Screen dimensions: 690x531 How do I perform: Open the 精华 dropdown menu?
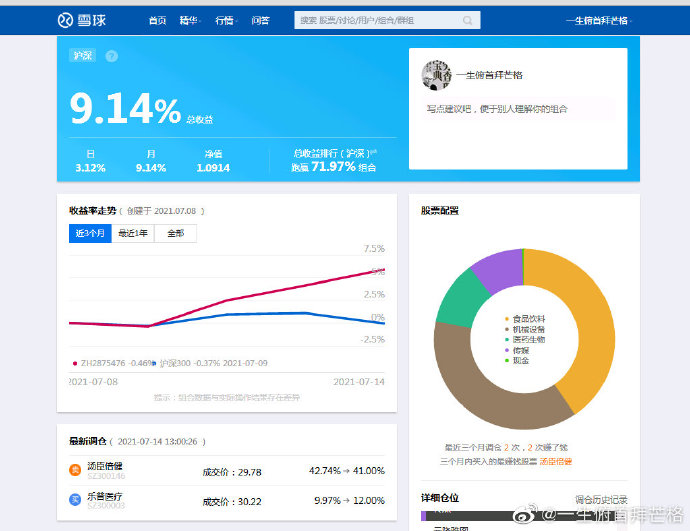[190, 20]
